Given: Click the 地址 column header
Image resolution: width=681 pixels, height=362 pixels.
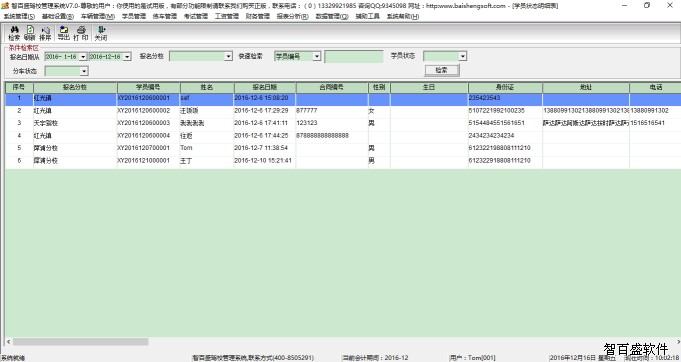Looking at the screenshot, I should pos(586,87).
